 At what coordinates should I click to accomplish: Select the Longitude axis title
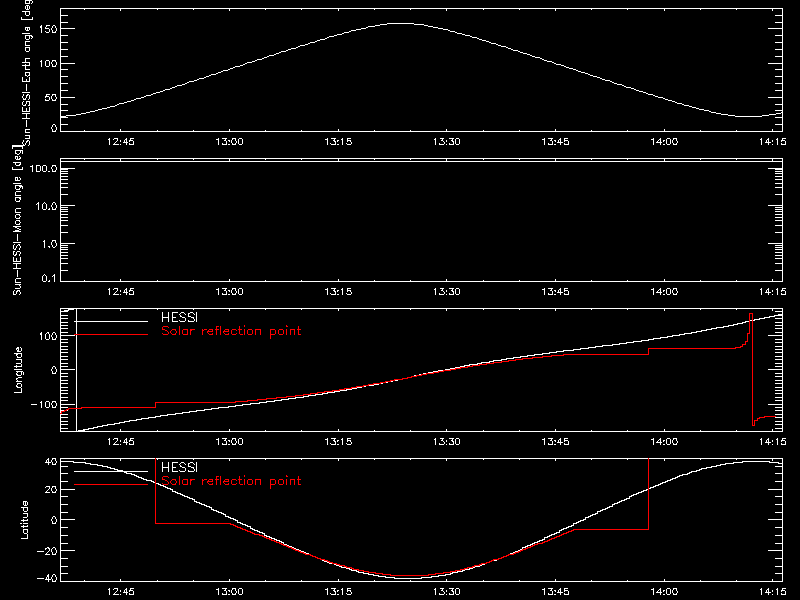[18, 370]
